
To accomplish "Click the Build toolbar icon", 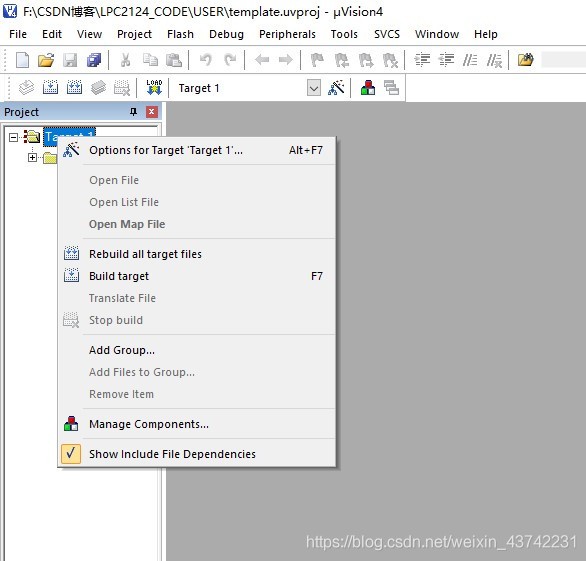I will 50,88.
